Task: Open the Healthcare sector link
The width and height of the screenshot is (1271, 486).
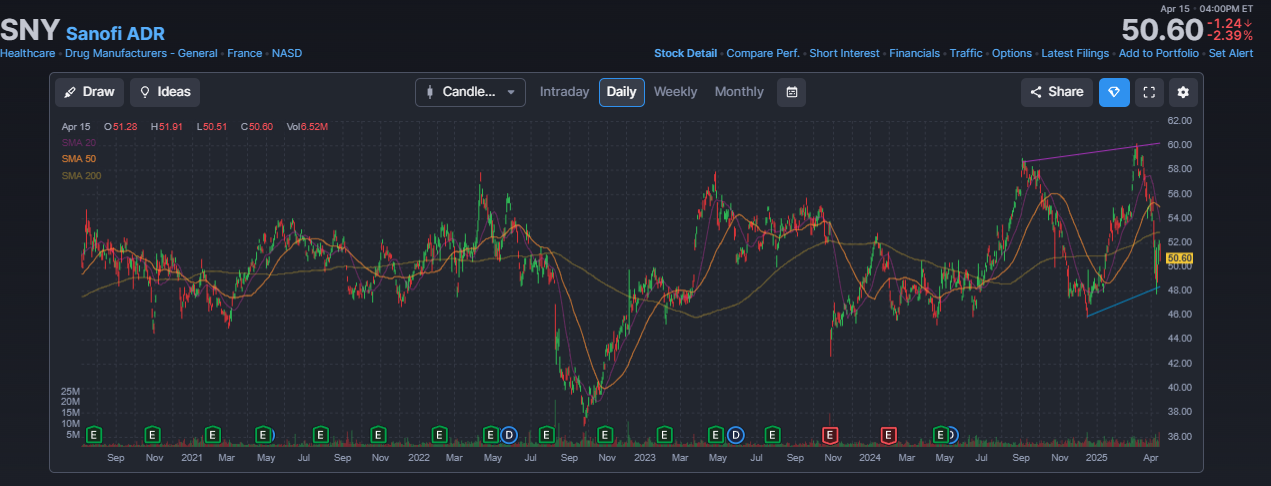Action: tap(27, 53)
